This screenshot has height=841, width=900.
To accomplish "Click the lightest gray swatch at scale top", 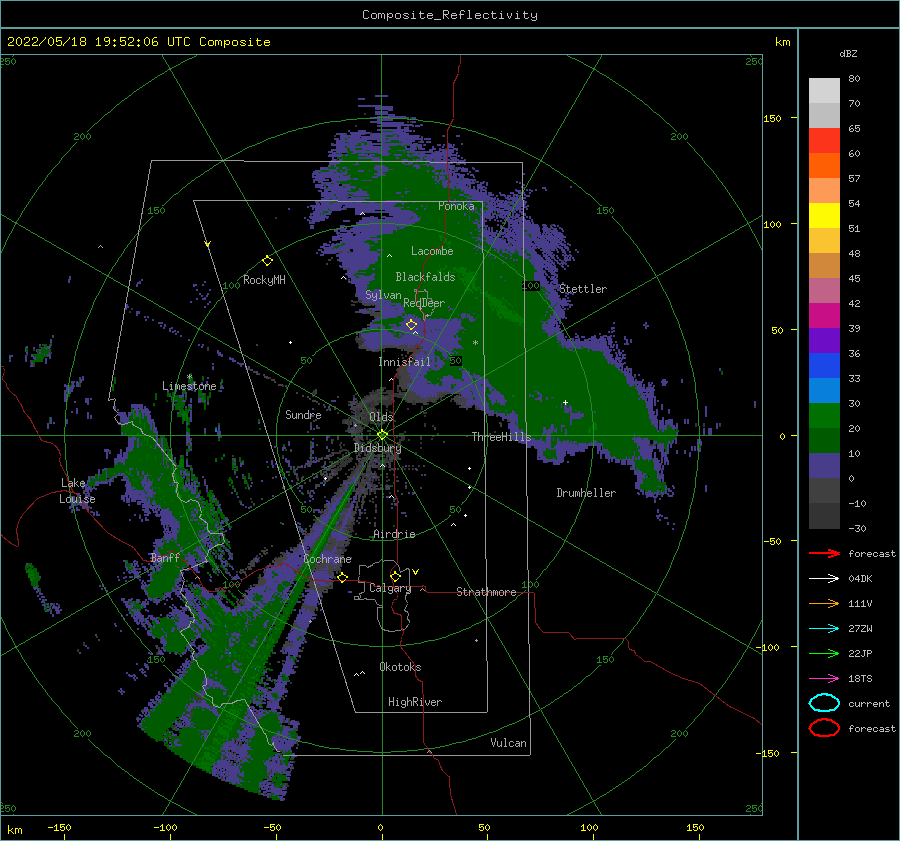I will [824, 91].
